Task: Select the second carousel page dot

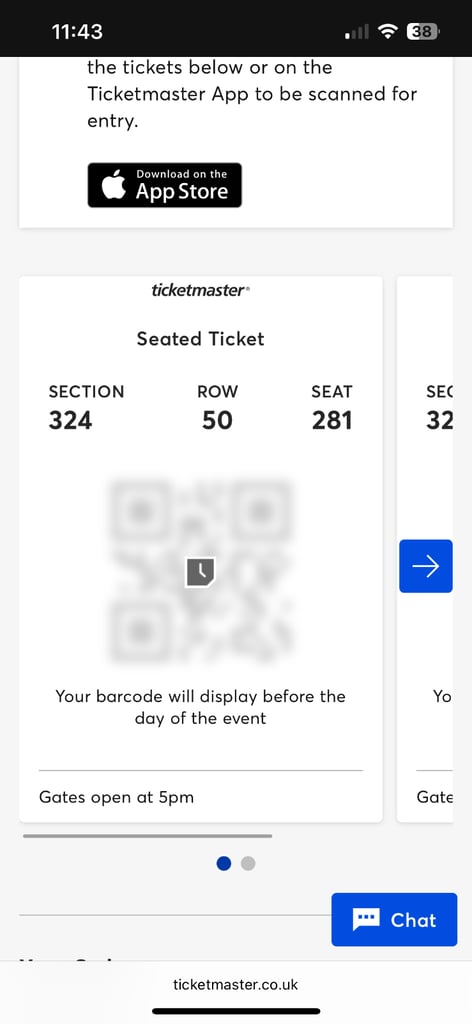Action: point(248,863)
